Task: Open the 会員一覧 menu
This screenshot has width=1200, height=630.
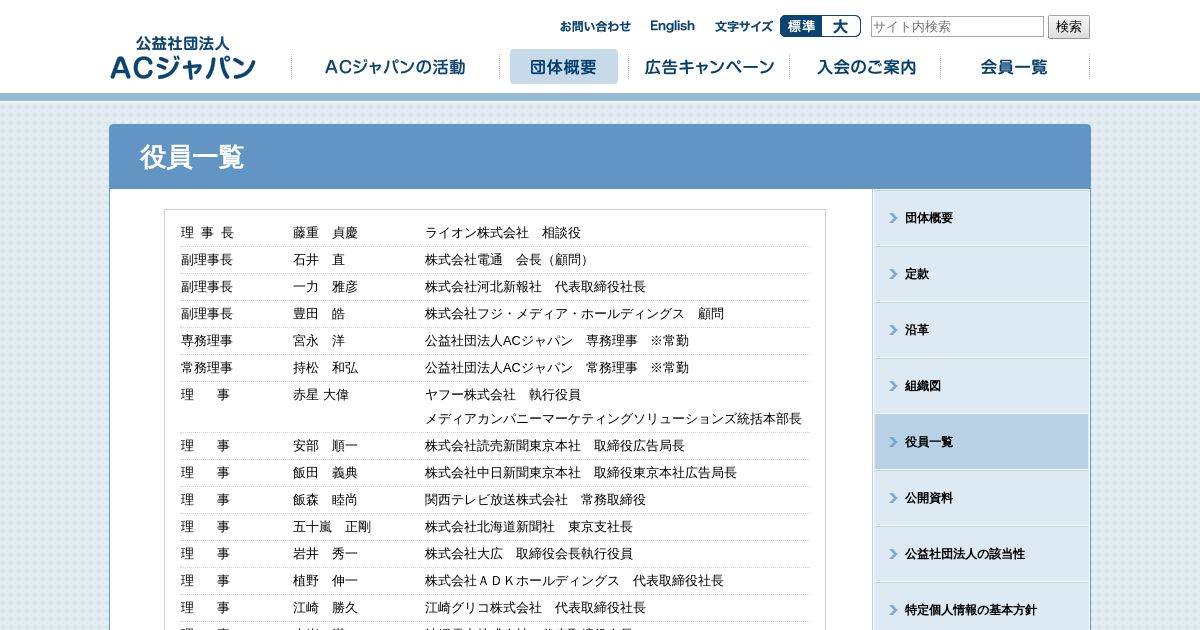Action: tap(1014, 67)
